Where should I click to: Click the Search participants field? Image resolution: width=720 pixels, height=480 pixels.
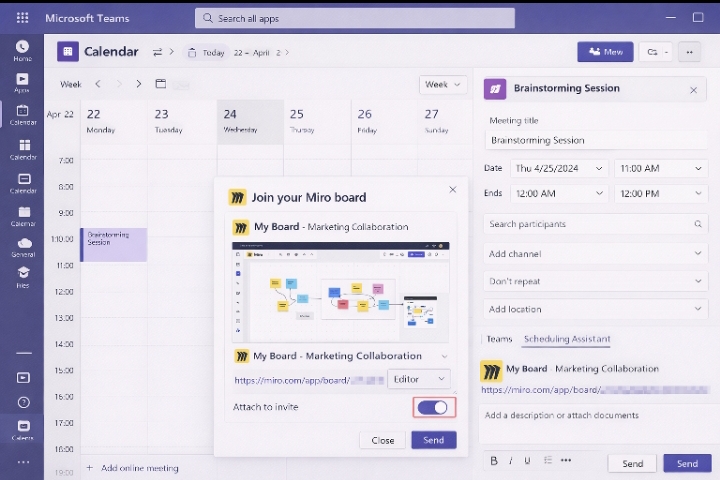590,224
